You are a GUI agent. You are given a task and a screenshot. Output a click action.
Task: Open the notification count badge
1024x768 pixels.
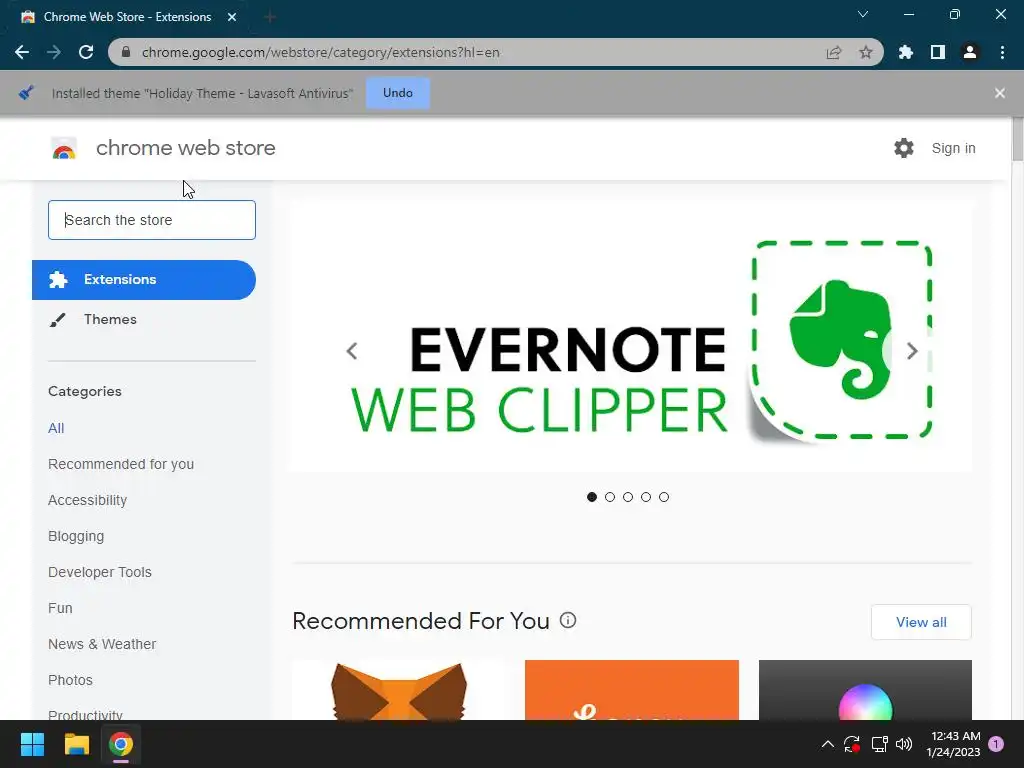[996, 743]
